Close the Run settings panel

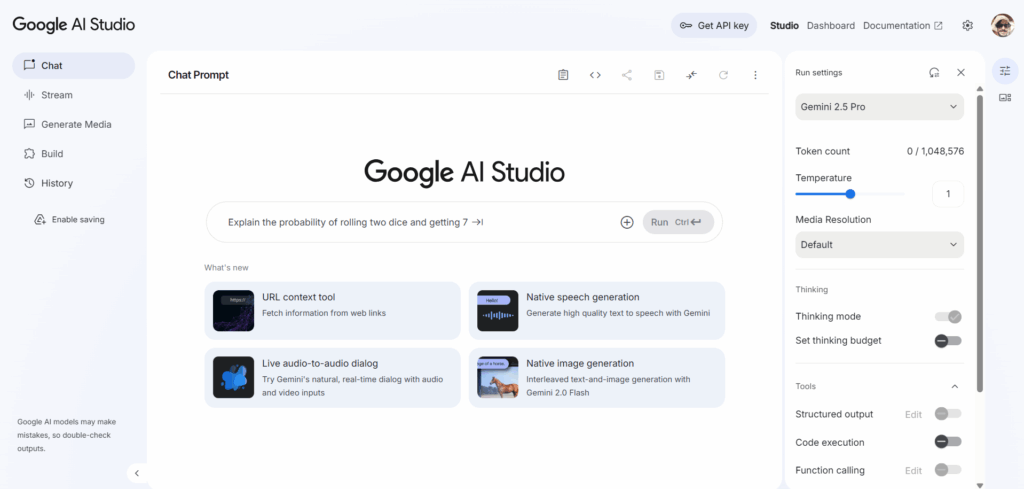[961, 72]
